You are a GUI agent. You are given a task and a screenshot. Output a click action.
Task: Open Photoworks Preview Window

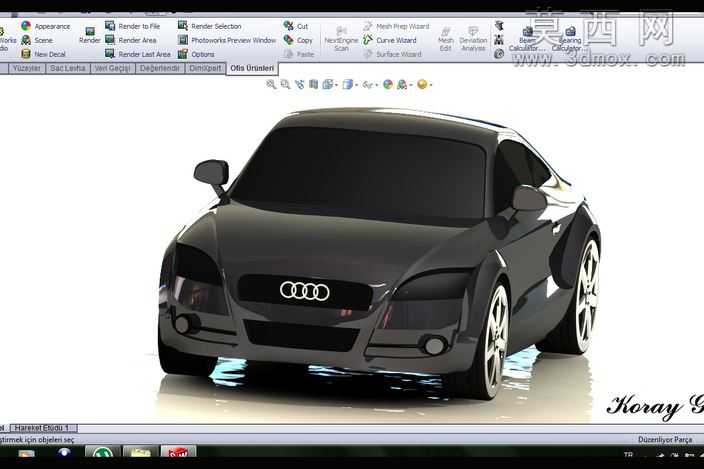227,40
